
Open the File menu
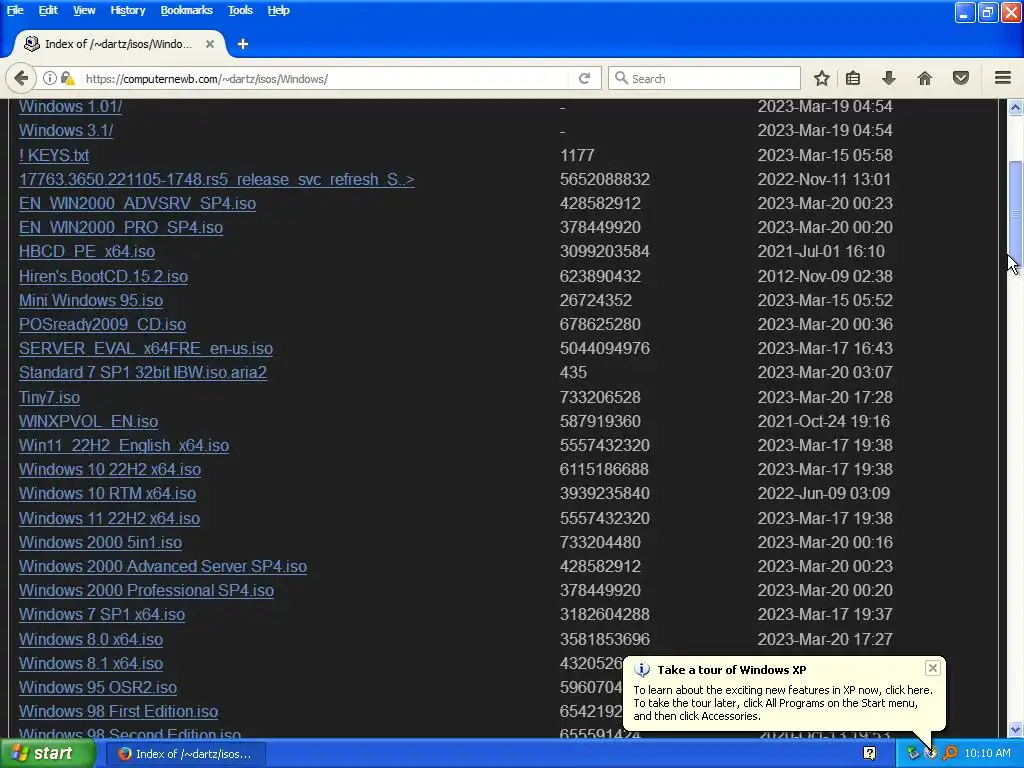(15, 10)
